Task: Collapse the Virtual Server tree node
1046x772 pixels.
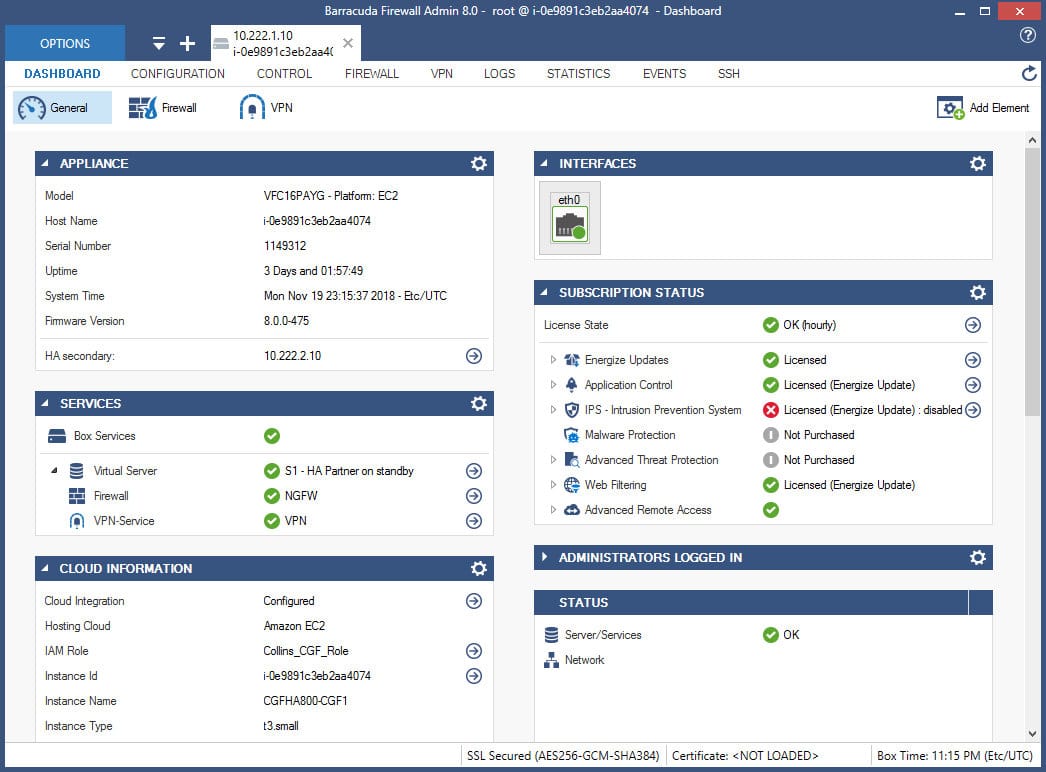Action: (55, 471)
